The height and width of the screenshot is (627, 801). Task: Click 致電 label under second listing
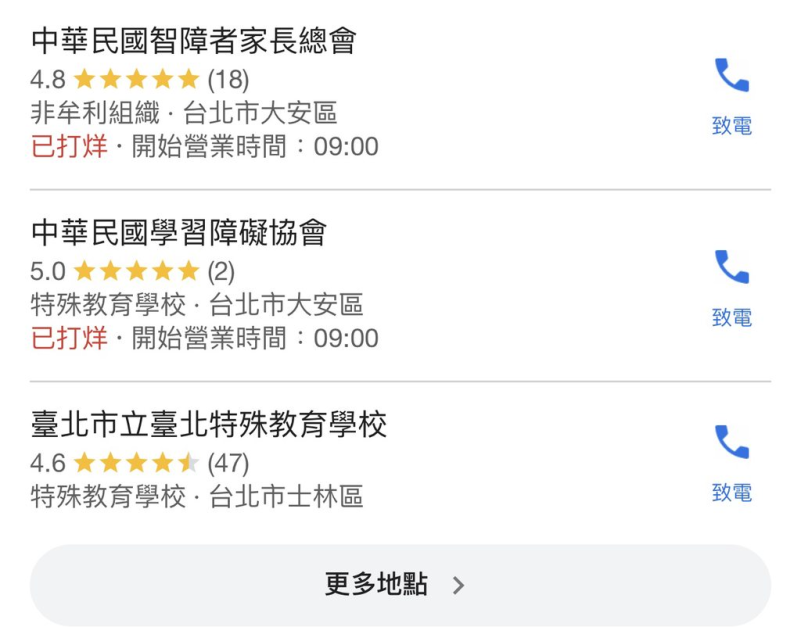point(731,318)
